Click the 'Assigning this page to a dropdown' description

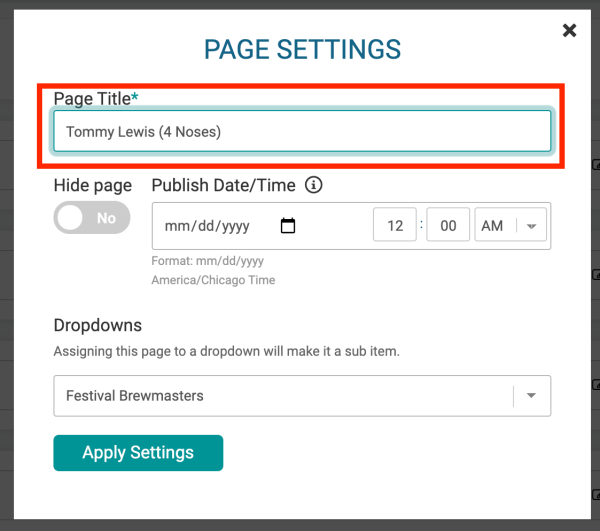click(x=227, y=351)
